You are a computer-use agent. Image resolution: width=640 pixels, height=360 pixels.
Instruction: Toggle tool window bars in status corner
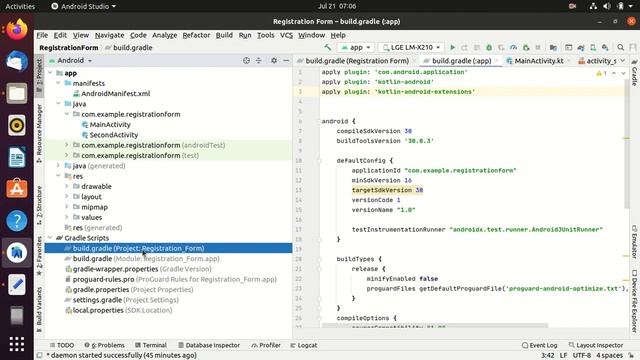39,356
